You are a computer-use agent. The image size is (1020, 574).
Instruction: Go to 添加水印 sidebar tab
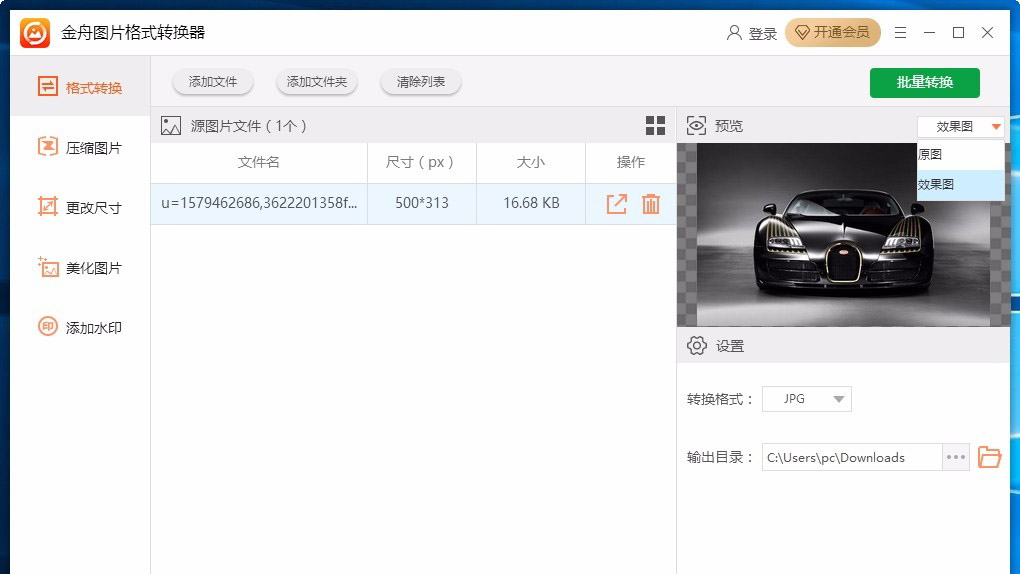(80, 327)
